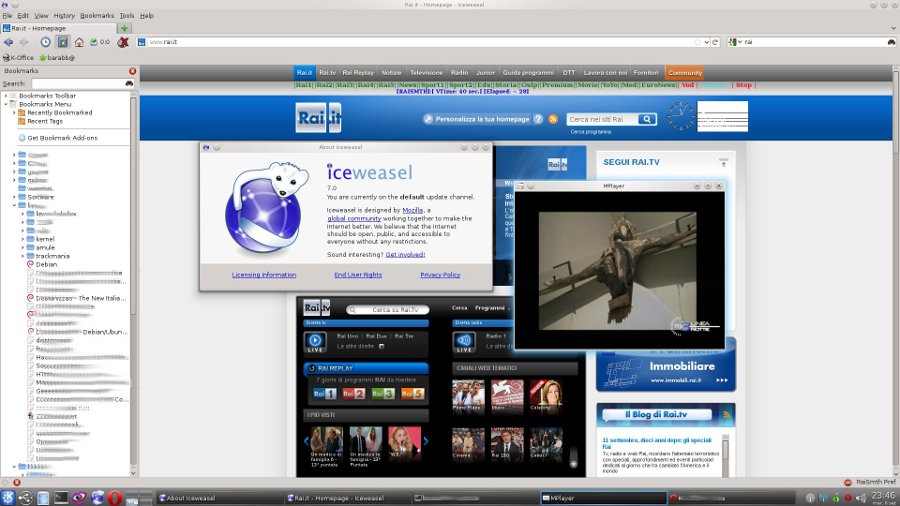Image resolution: width=900 pixels, height=506 pixels.
Task: Open the File menu
Action: pyautogui.click(x=7, y=15)
